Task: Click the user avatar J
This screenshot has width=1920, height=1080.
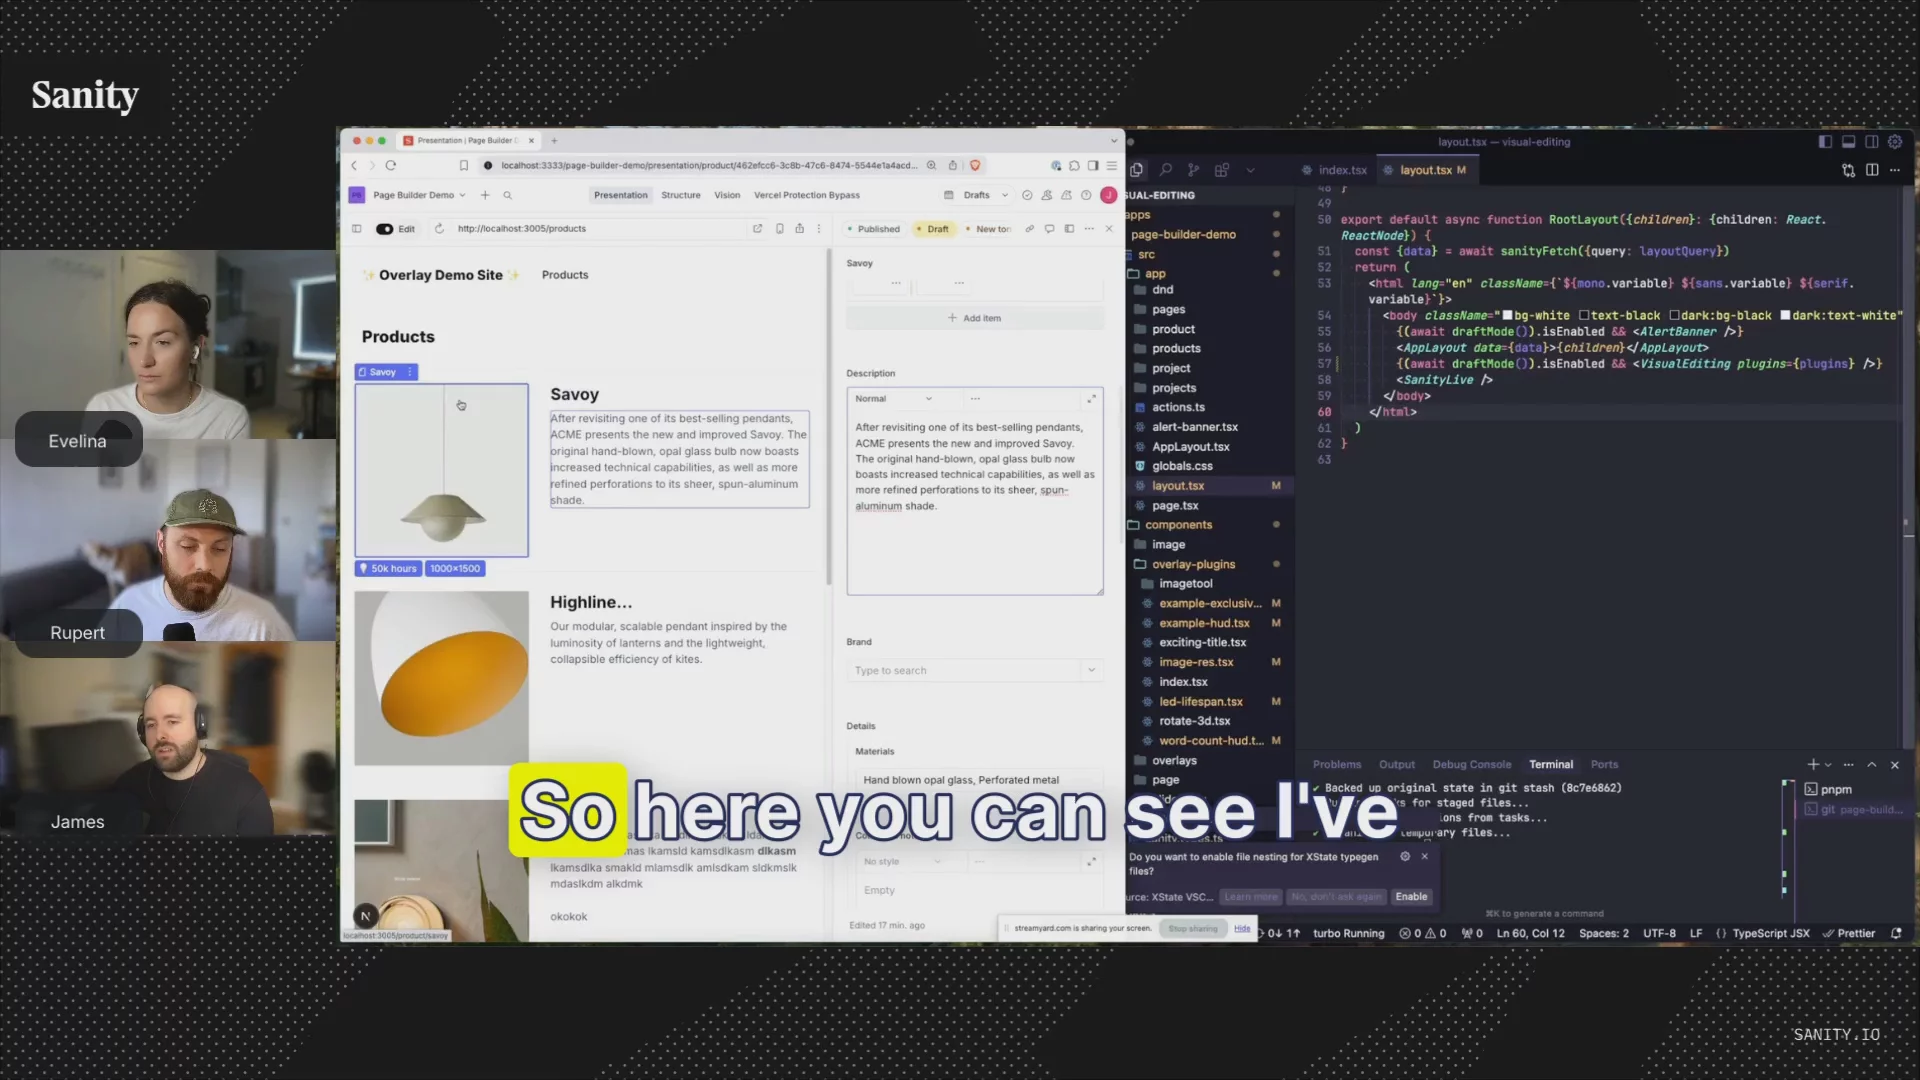Action: [x=1108, y=195]
